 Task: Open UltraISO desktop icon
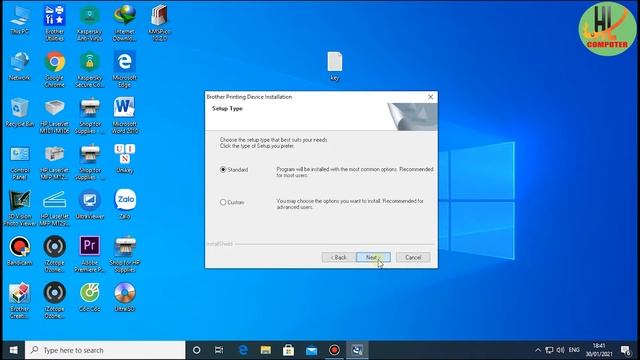125,298
